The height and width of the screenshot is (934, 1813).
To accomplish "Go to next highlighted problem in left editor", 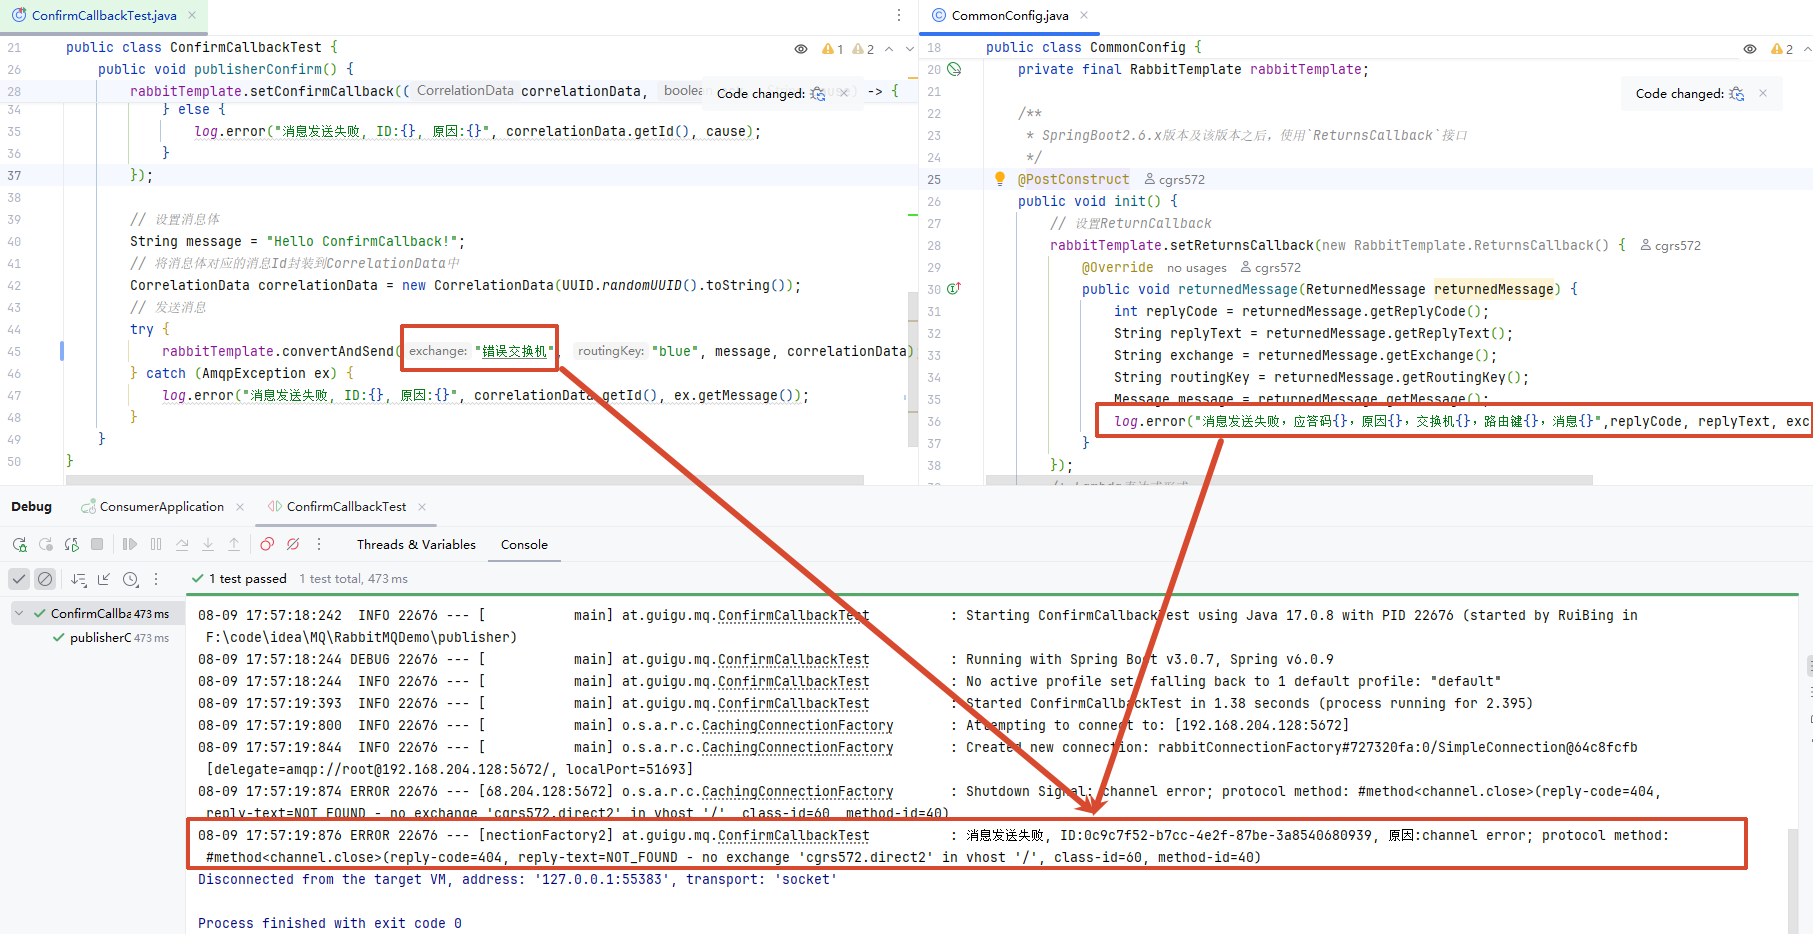I will (x=909, y=49).
